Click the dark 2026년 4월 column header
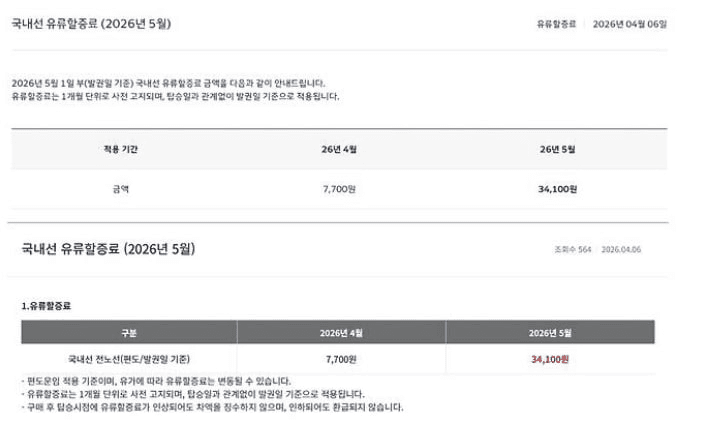This screenshot has height=428, width=718. [341, 333]
